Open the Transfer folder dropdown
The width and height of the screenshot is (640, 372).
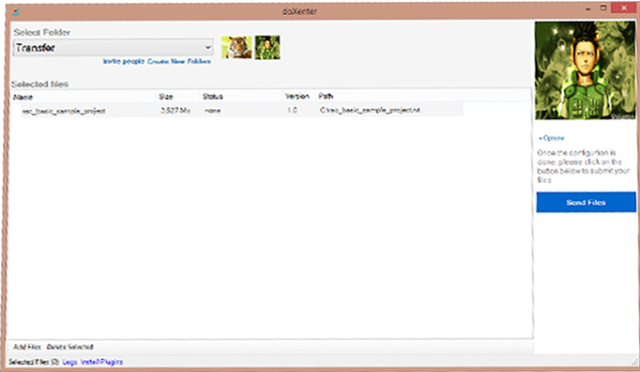tap(113, 48)
